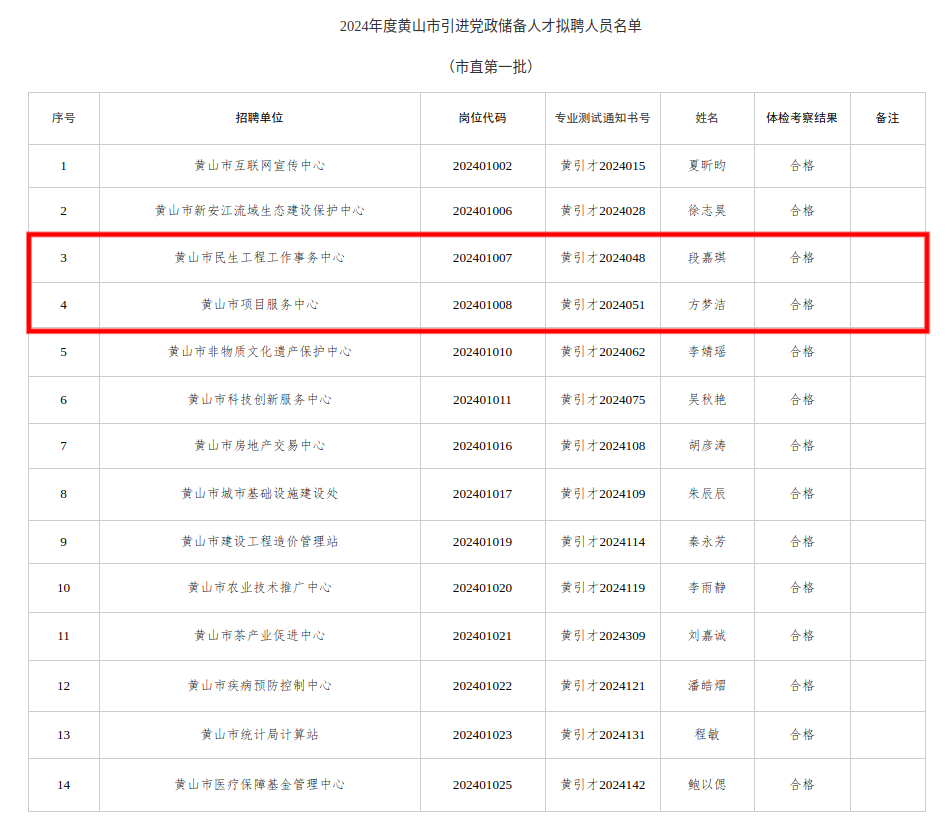Viewport: 949px width, 836px height.
Task: Click the page title '2024年度黄山市引进党政储备人才拟聘人员名单'
Action: click(x=490, y=26)
